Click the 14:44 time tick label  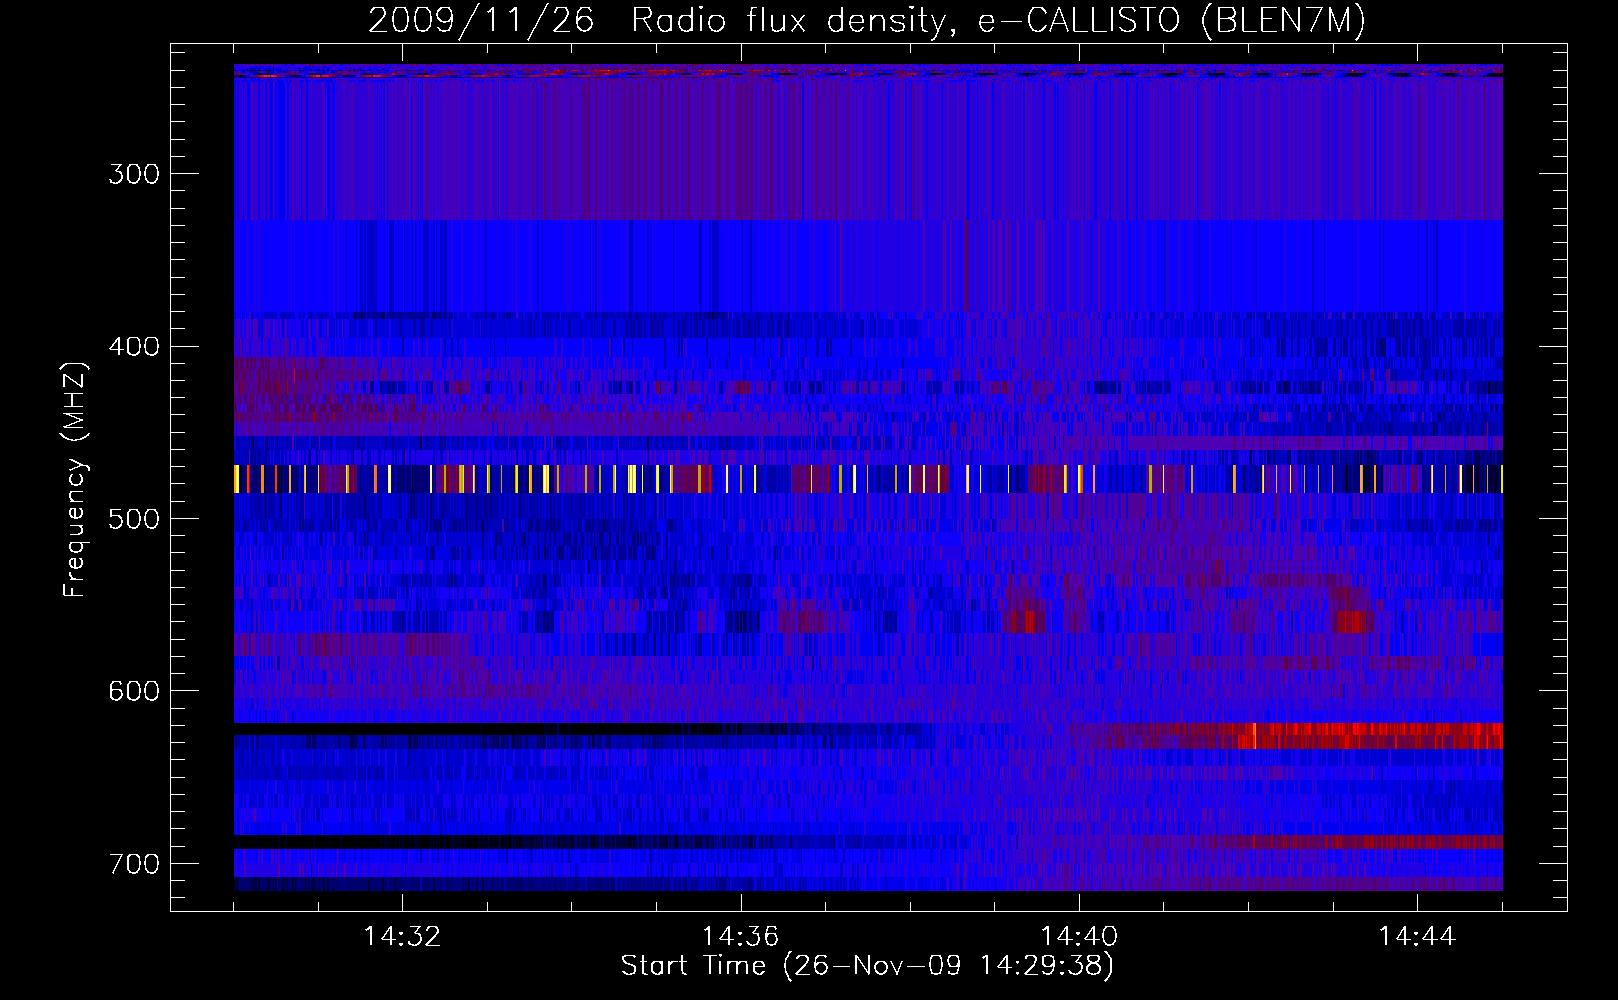(1417, 936)
